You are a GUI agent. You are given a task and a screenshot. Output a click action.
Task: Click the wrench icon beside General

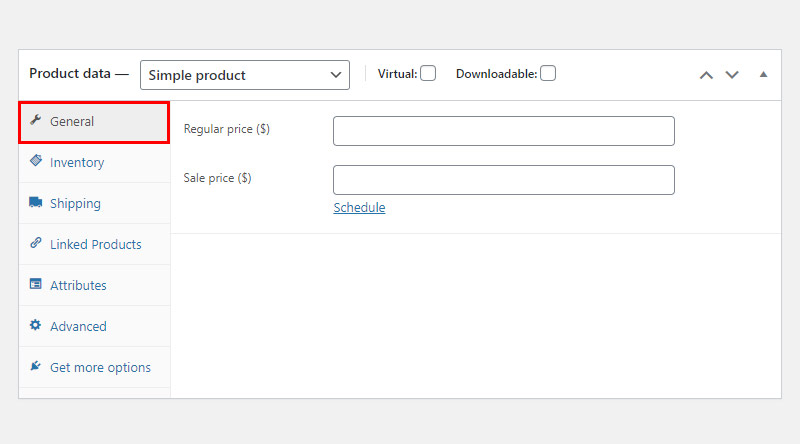[35, 120]
